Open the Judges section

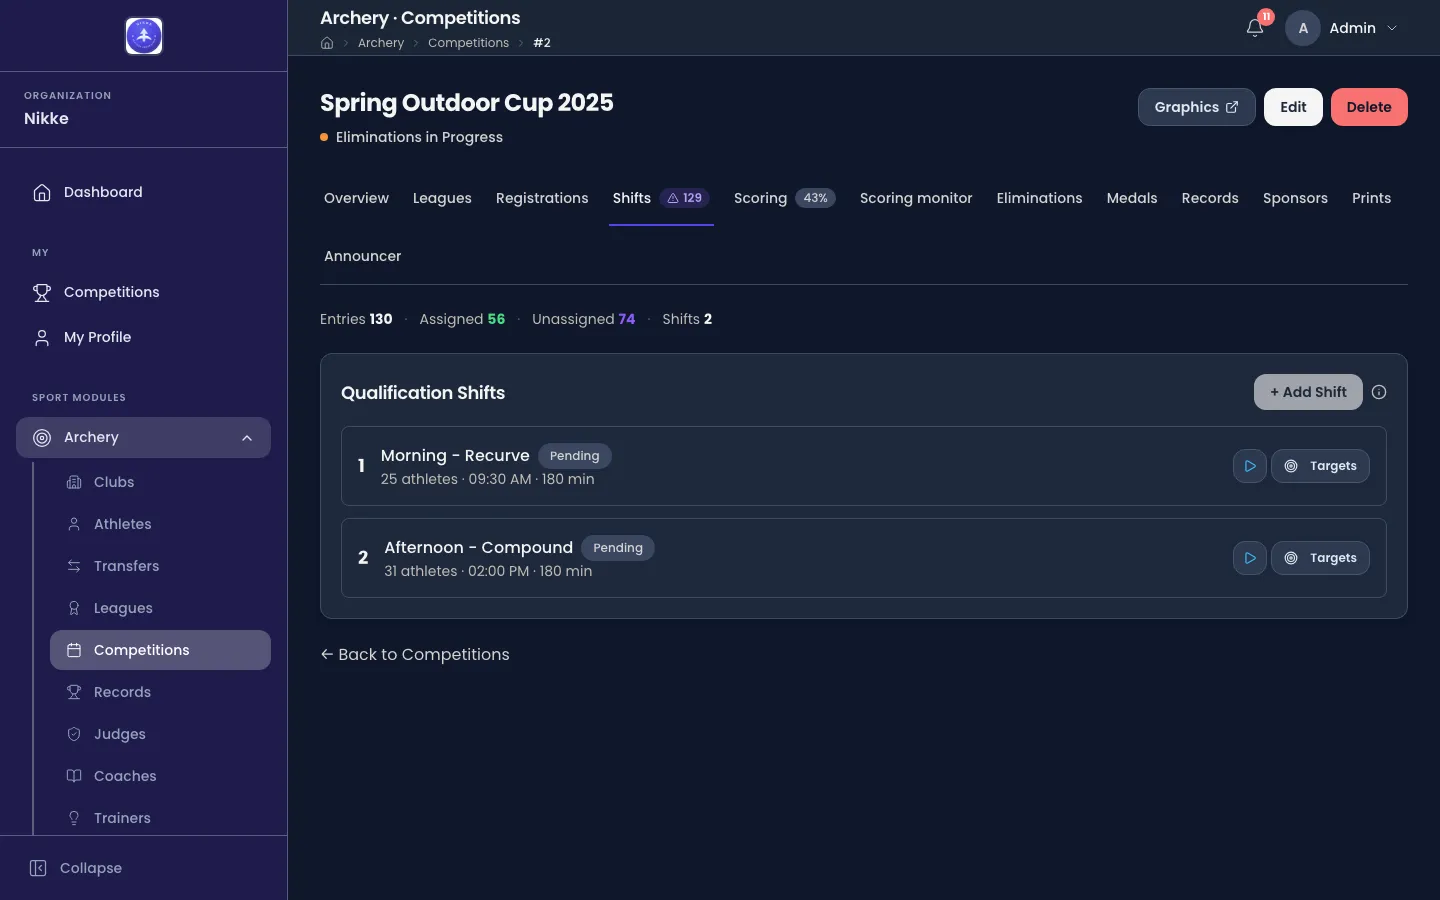tap(160, 734)
